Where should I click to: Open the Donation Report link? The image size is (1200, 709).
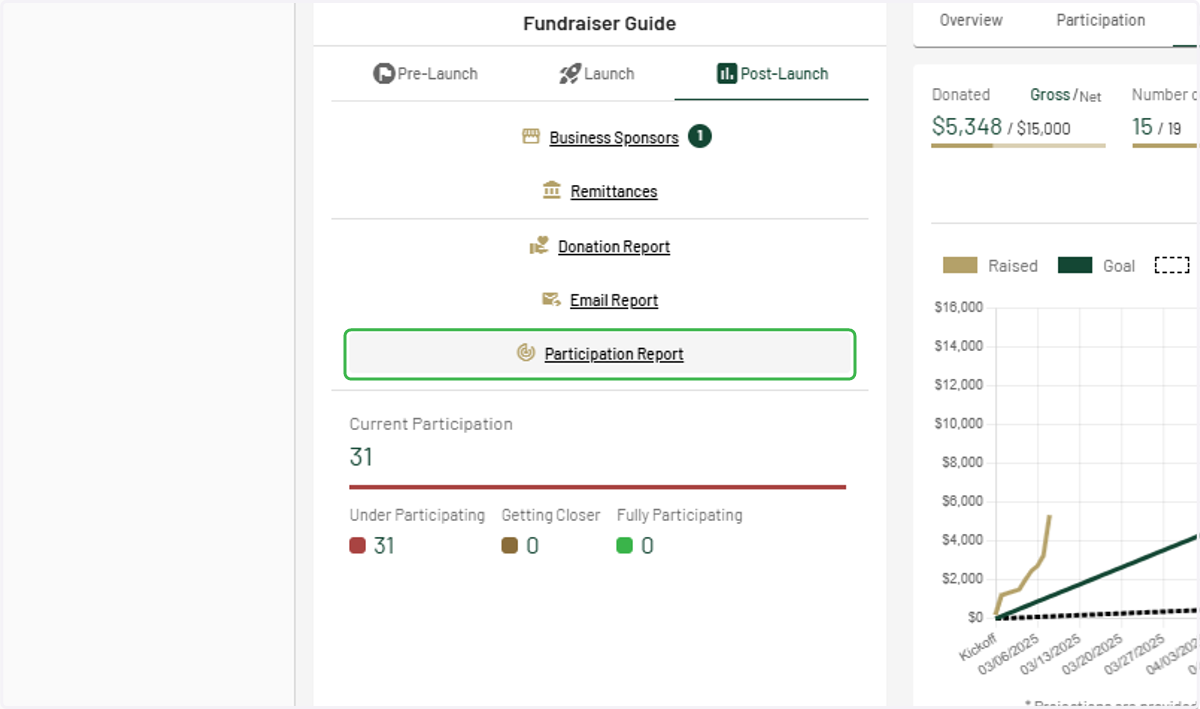[614, 247]
